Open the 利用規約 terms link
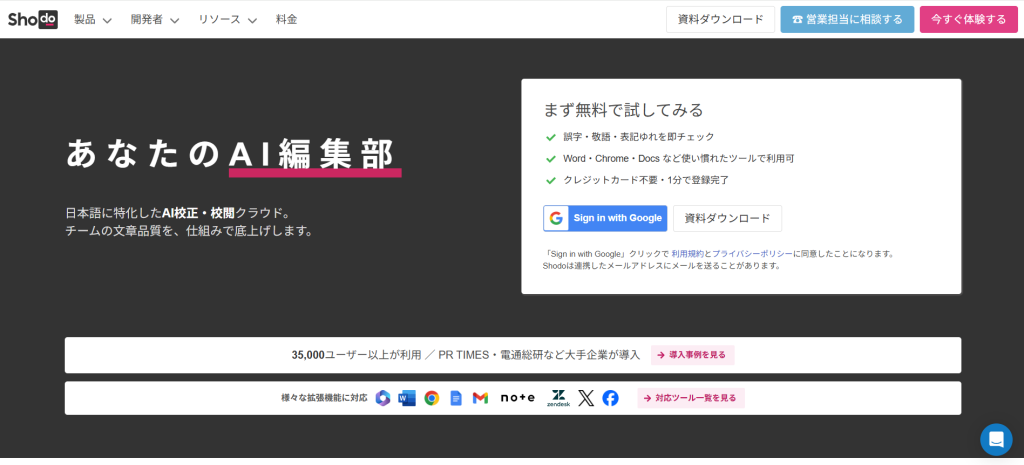Image resolution: width=1024 pixels, height=465 pixels. (686, 254)
